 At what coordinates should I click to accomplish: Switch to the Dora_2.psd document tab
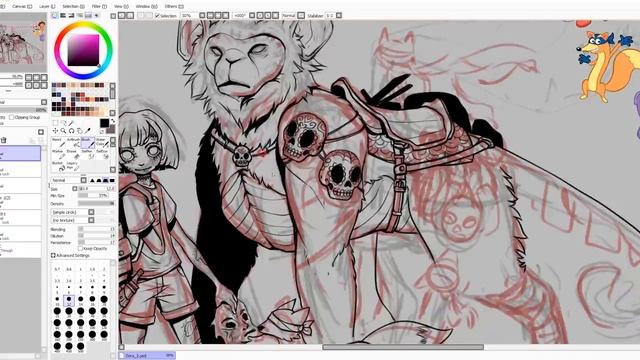click(x=147, y=356)
